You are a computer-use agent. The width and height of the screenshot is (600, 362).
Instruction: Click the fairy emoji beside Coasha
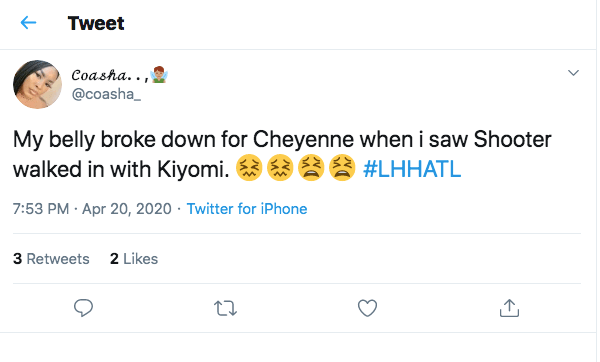tap(159, 75)
